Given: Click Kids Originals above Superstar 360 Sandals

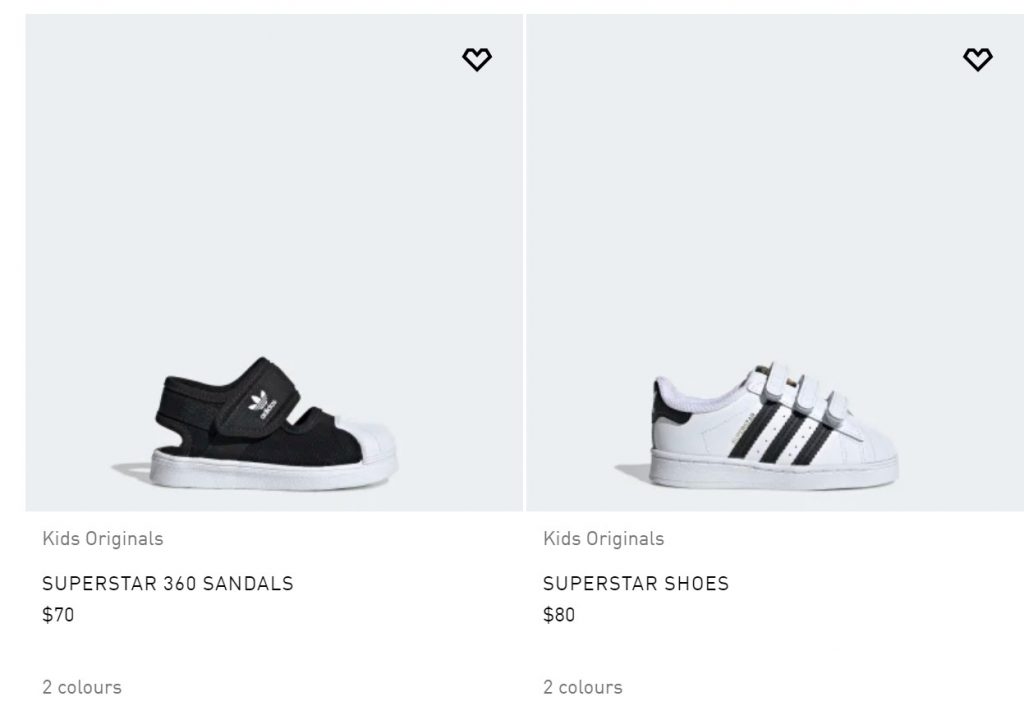Looking at the screenshot, I should (103, 539).
